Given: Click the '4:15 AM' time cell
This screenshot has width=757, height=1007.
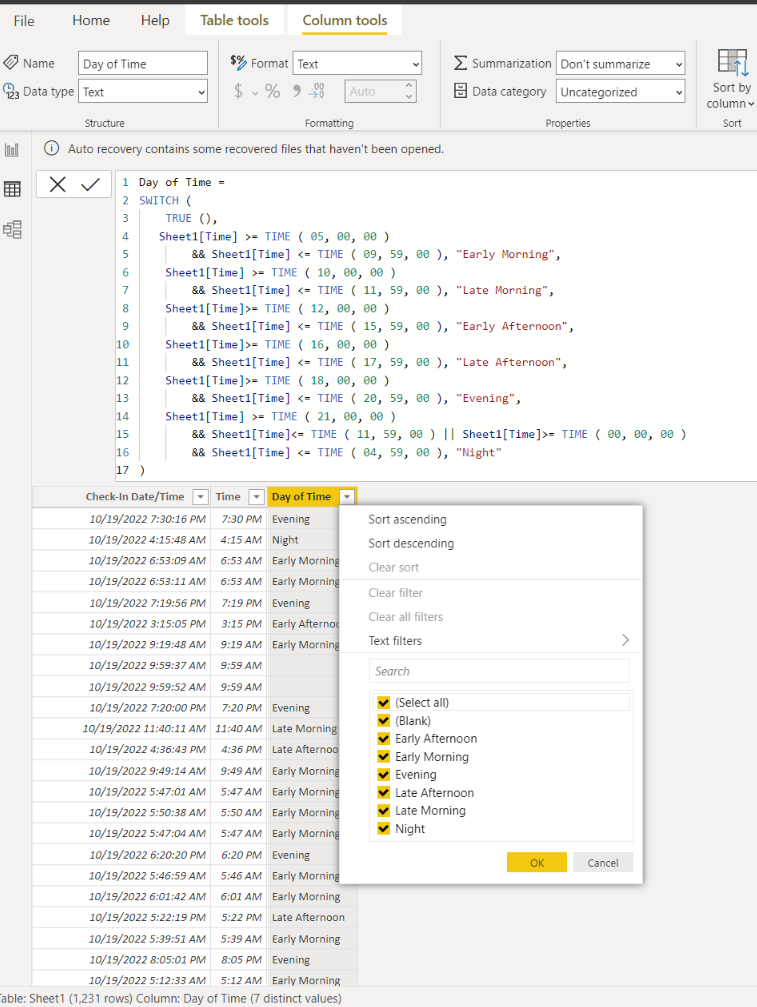Looking at the screenshot, I should [x=238, y=540].
